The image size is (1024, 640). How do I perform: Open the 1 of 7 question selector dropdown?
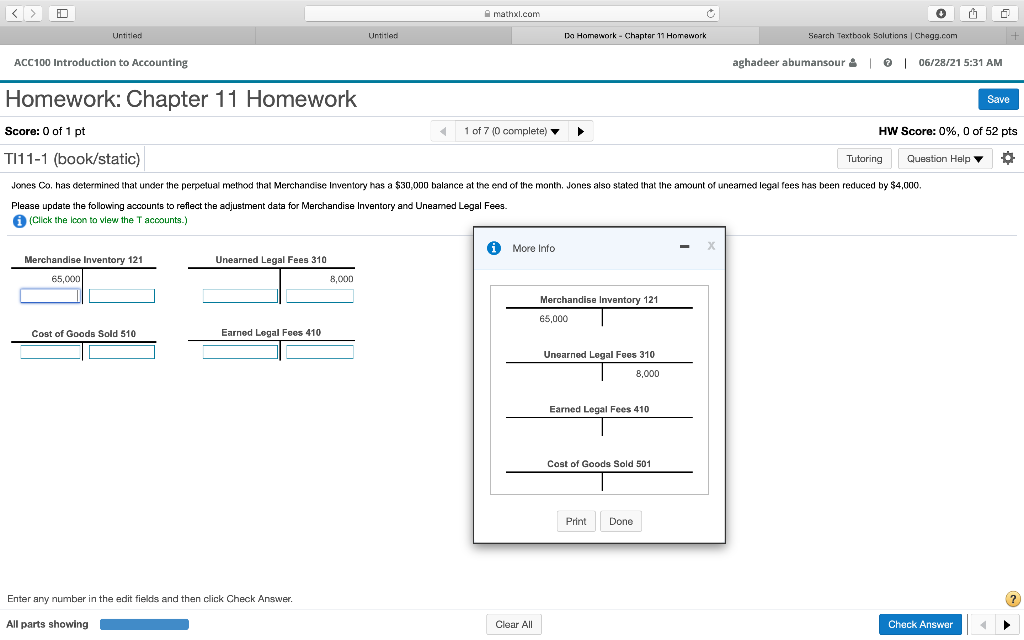coord(511,130)
